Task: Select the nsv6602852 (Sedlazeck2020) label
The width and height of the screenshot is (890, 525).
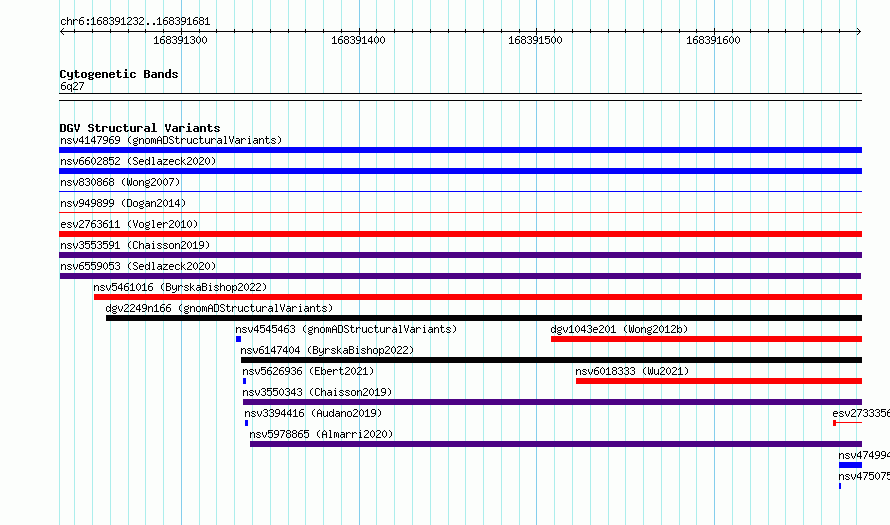Action: [138, 161]
